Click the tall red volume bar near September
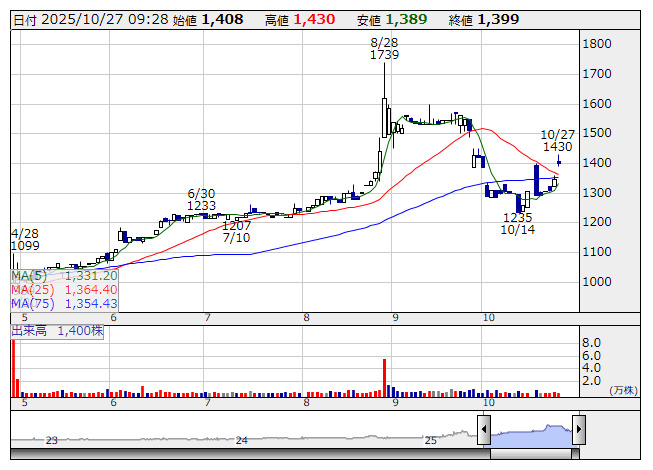 [x=384, y=378]
